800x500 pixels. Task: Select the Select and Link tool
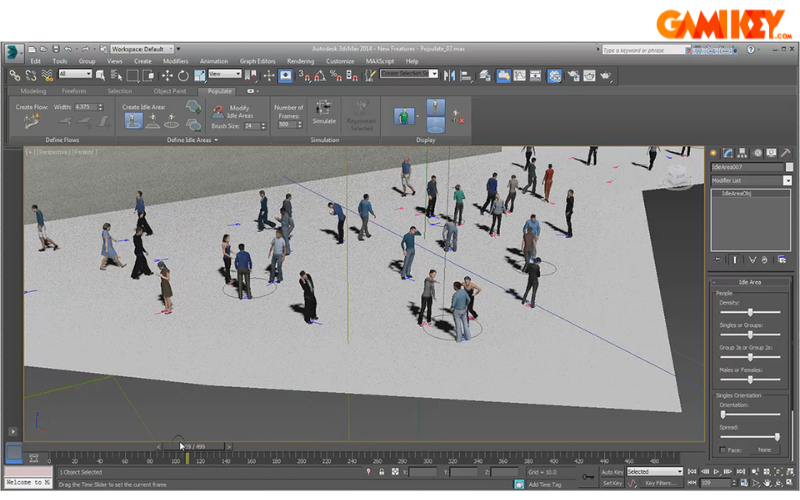(15, 76)
